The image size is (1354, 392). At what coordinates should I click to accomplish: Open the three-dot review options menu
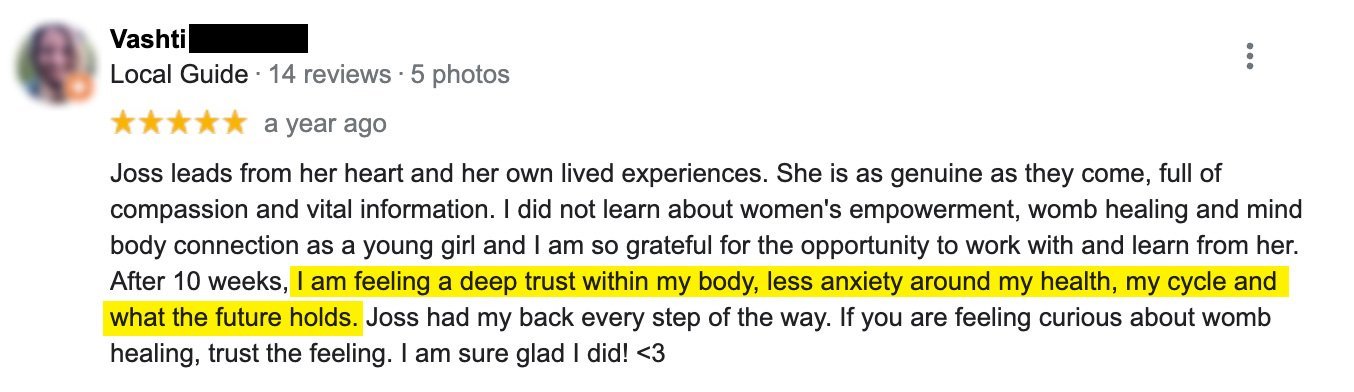[x=1249, y=56]
